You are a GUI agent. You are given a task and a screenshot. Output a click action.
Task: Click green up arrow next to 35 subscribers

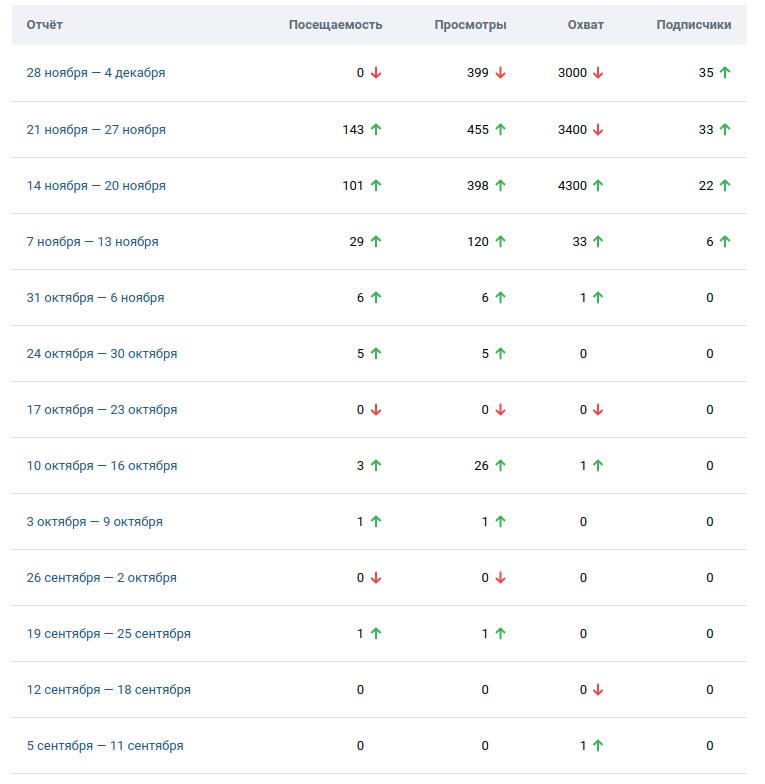(x=725, y=73)
